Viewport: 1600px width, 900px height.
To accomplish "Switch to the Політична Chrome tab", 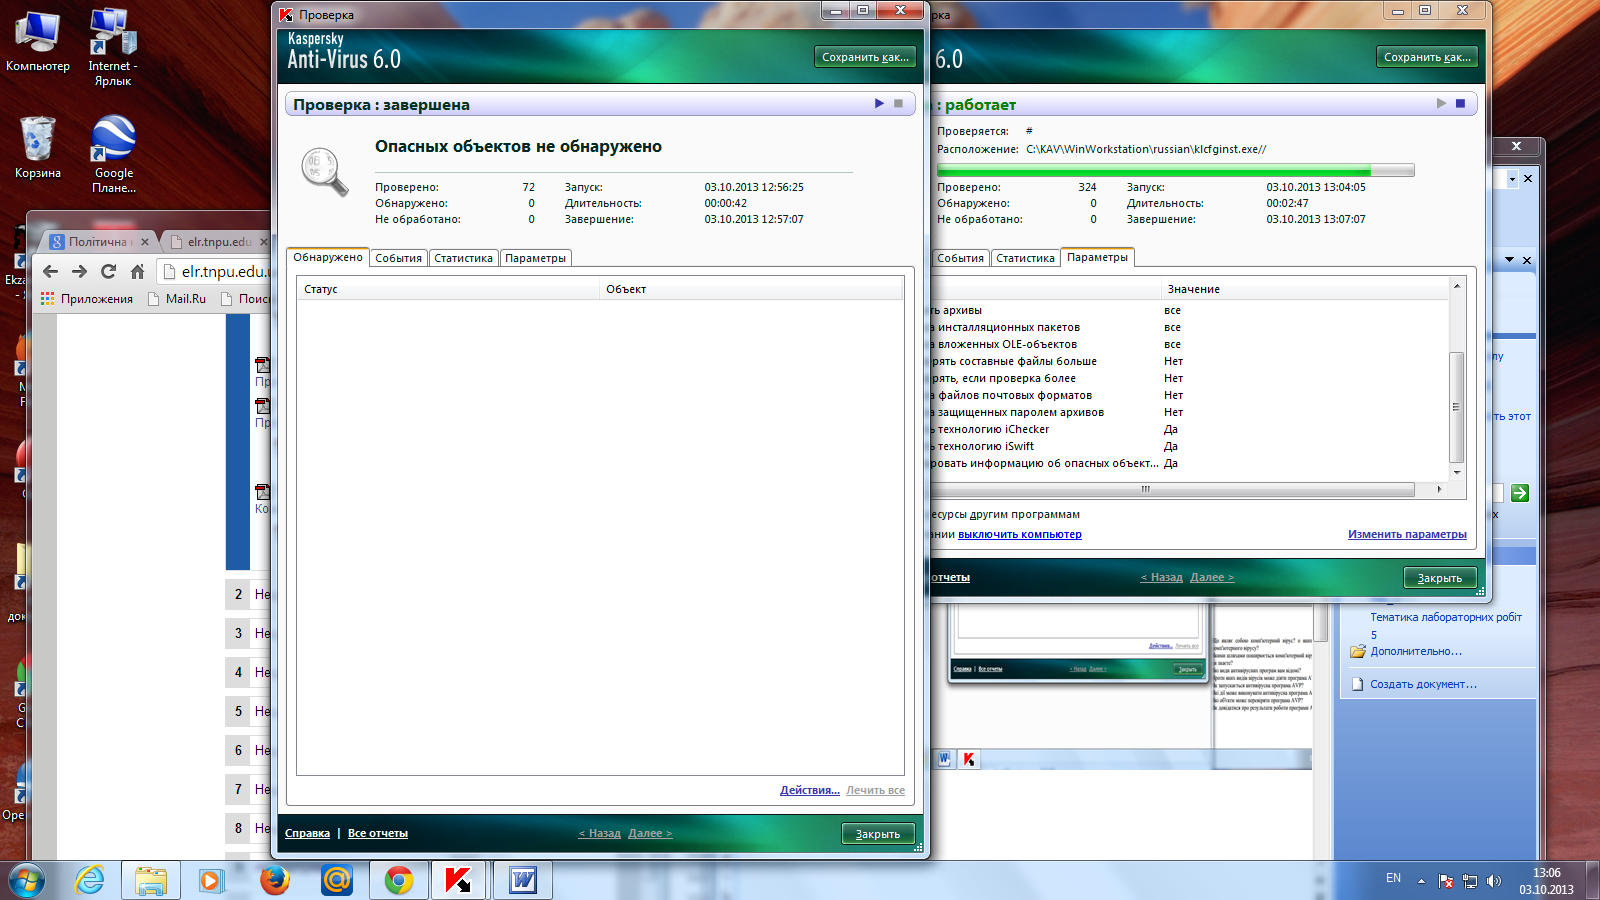I will 98,242.
